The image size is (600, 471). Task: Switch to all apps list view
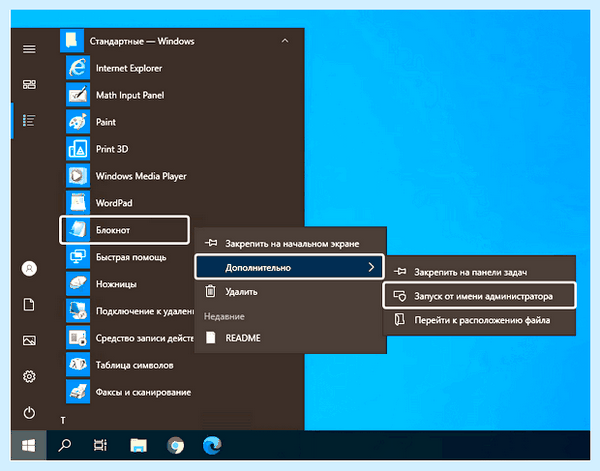point(29,121)
